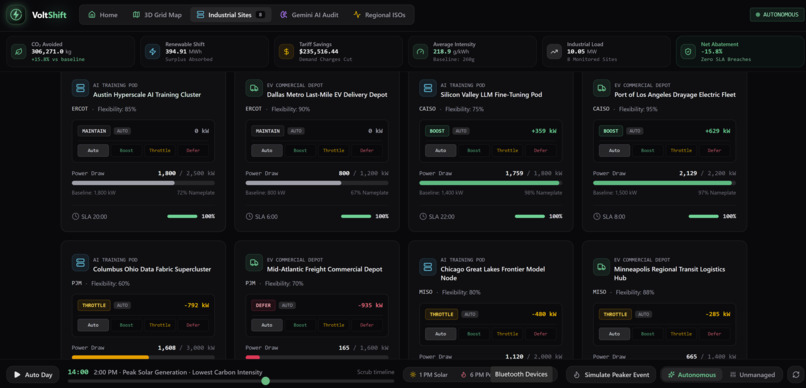Set Port of Los Angeles fleet to Auto

tap(614, 151)
